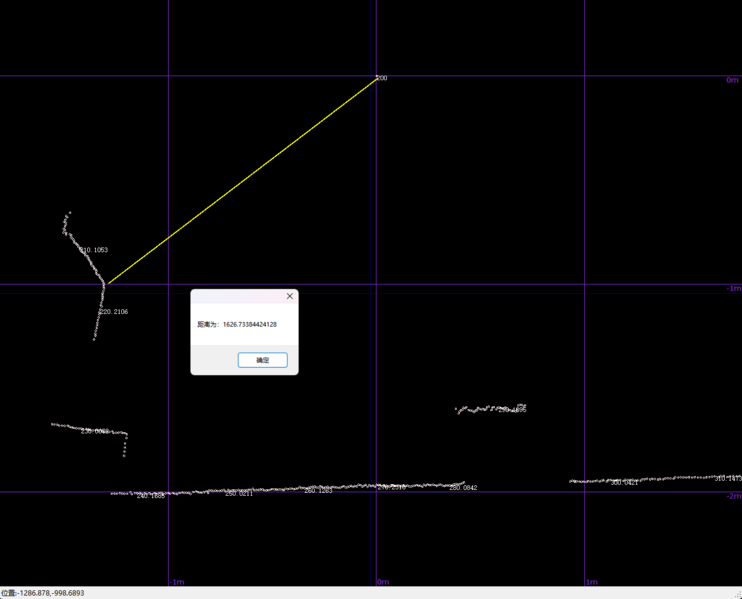
Task: Click the -1m label on the right axis
Action: click(731, 288)
